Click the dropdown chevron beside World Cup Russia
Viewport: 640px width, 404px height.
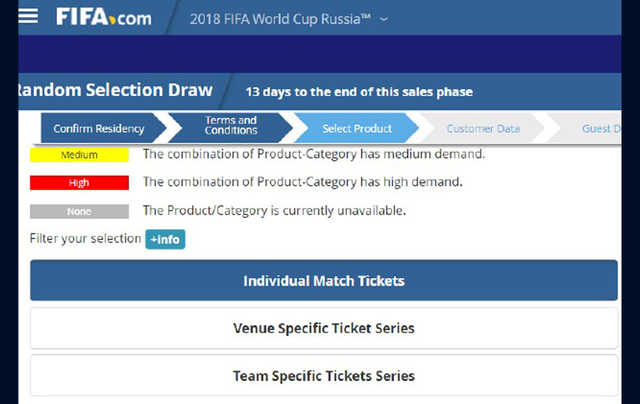[384, 19]
